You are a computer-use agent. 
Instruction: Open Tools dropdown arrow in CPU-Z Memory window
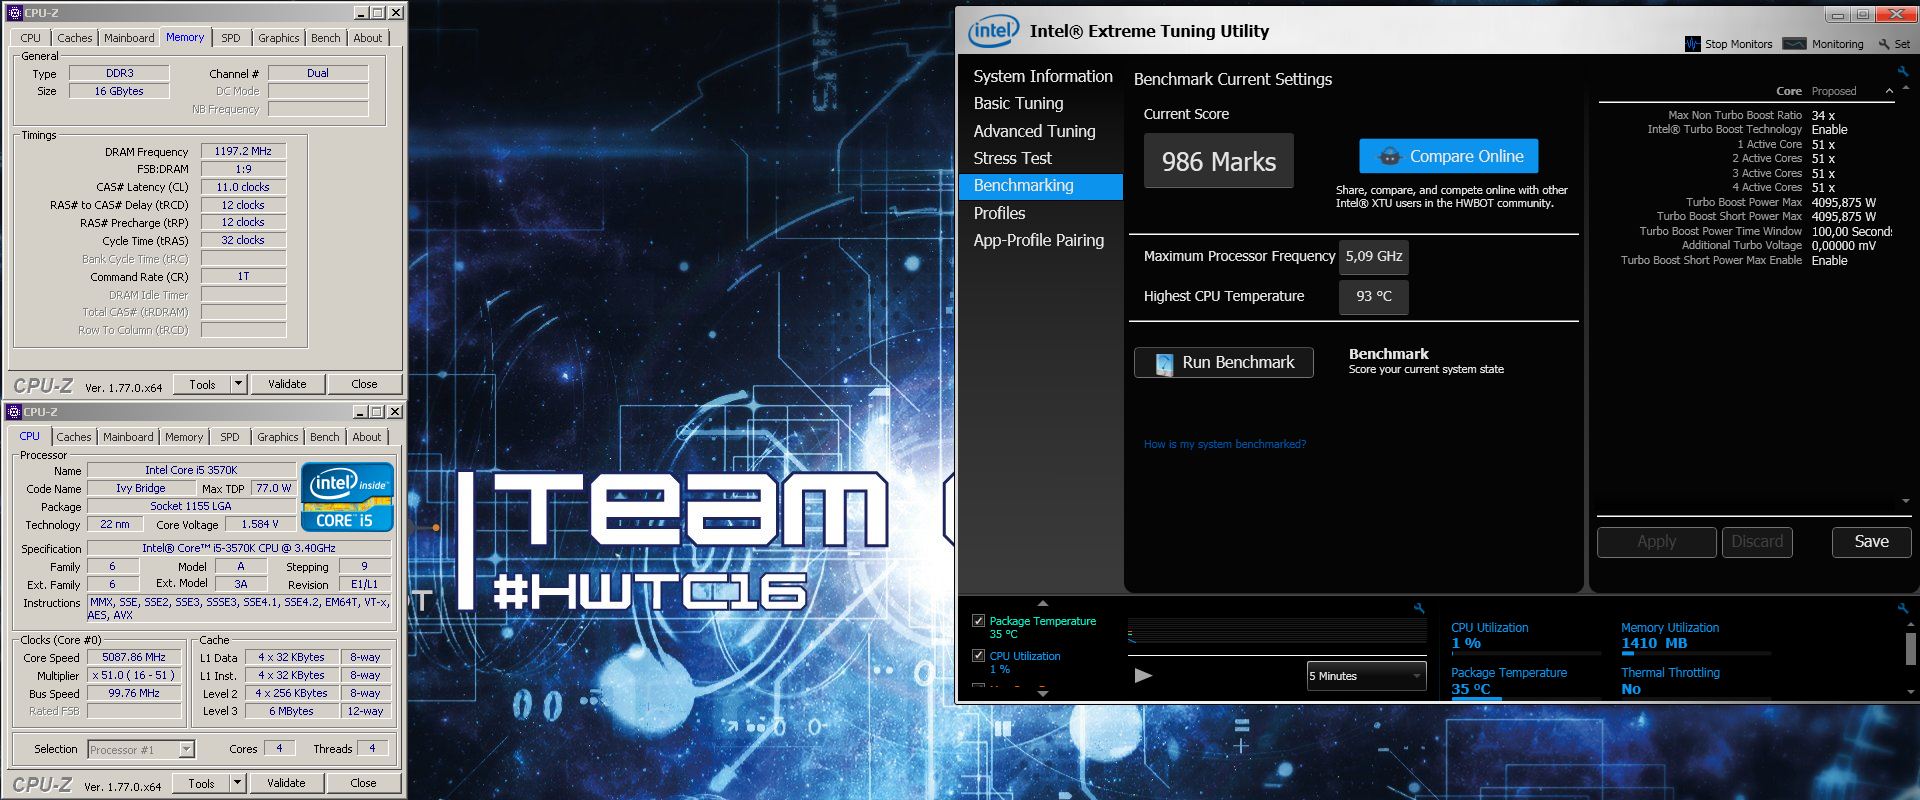[238, 384]
